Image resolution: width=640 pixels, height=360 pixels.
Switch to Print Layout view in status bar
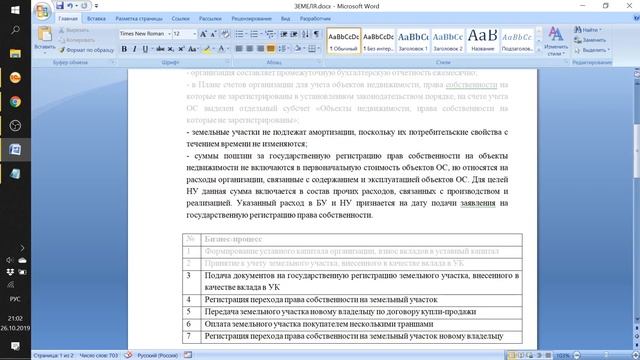(x=511, y=356)
